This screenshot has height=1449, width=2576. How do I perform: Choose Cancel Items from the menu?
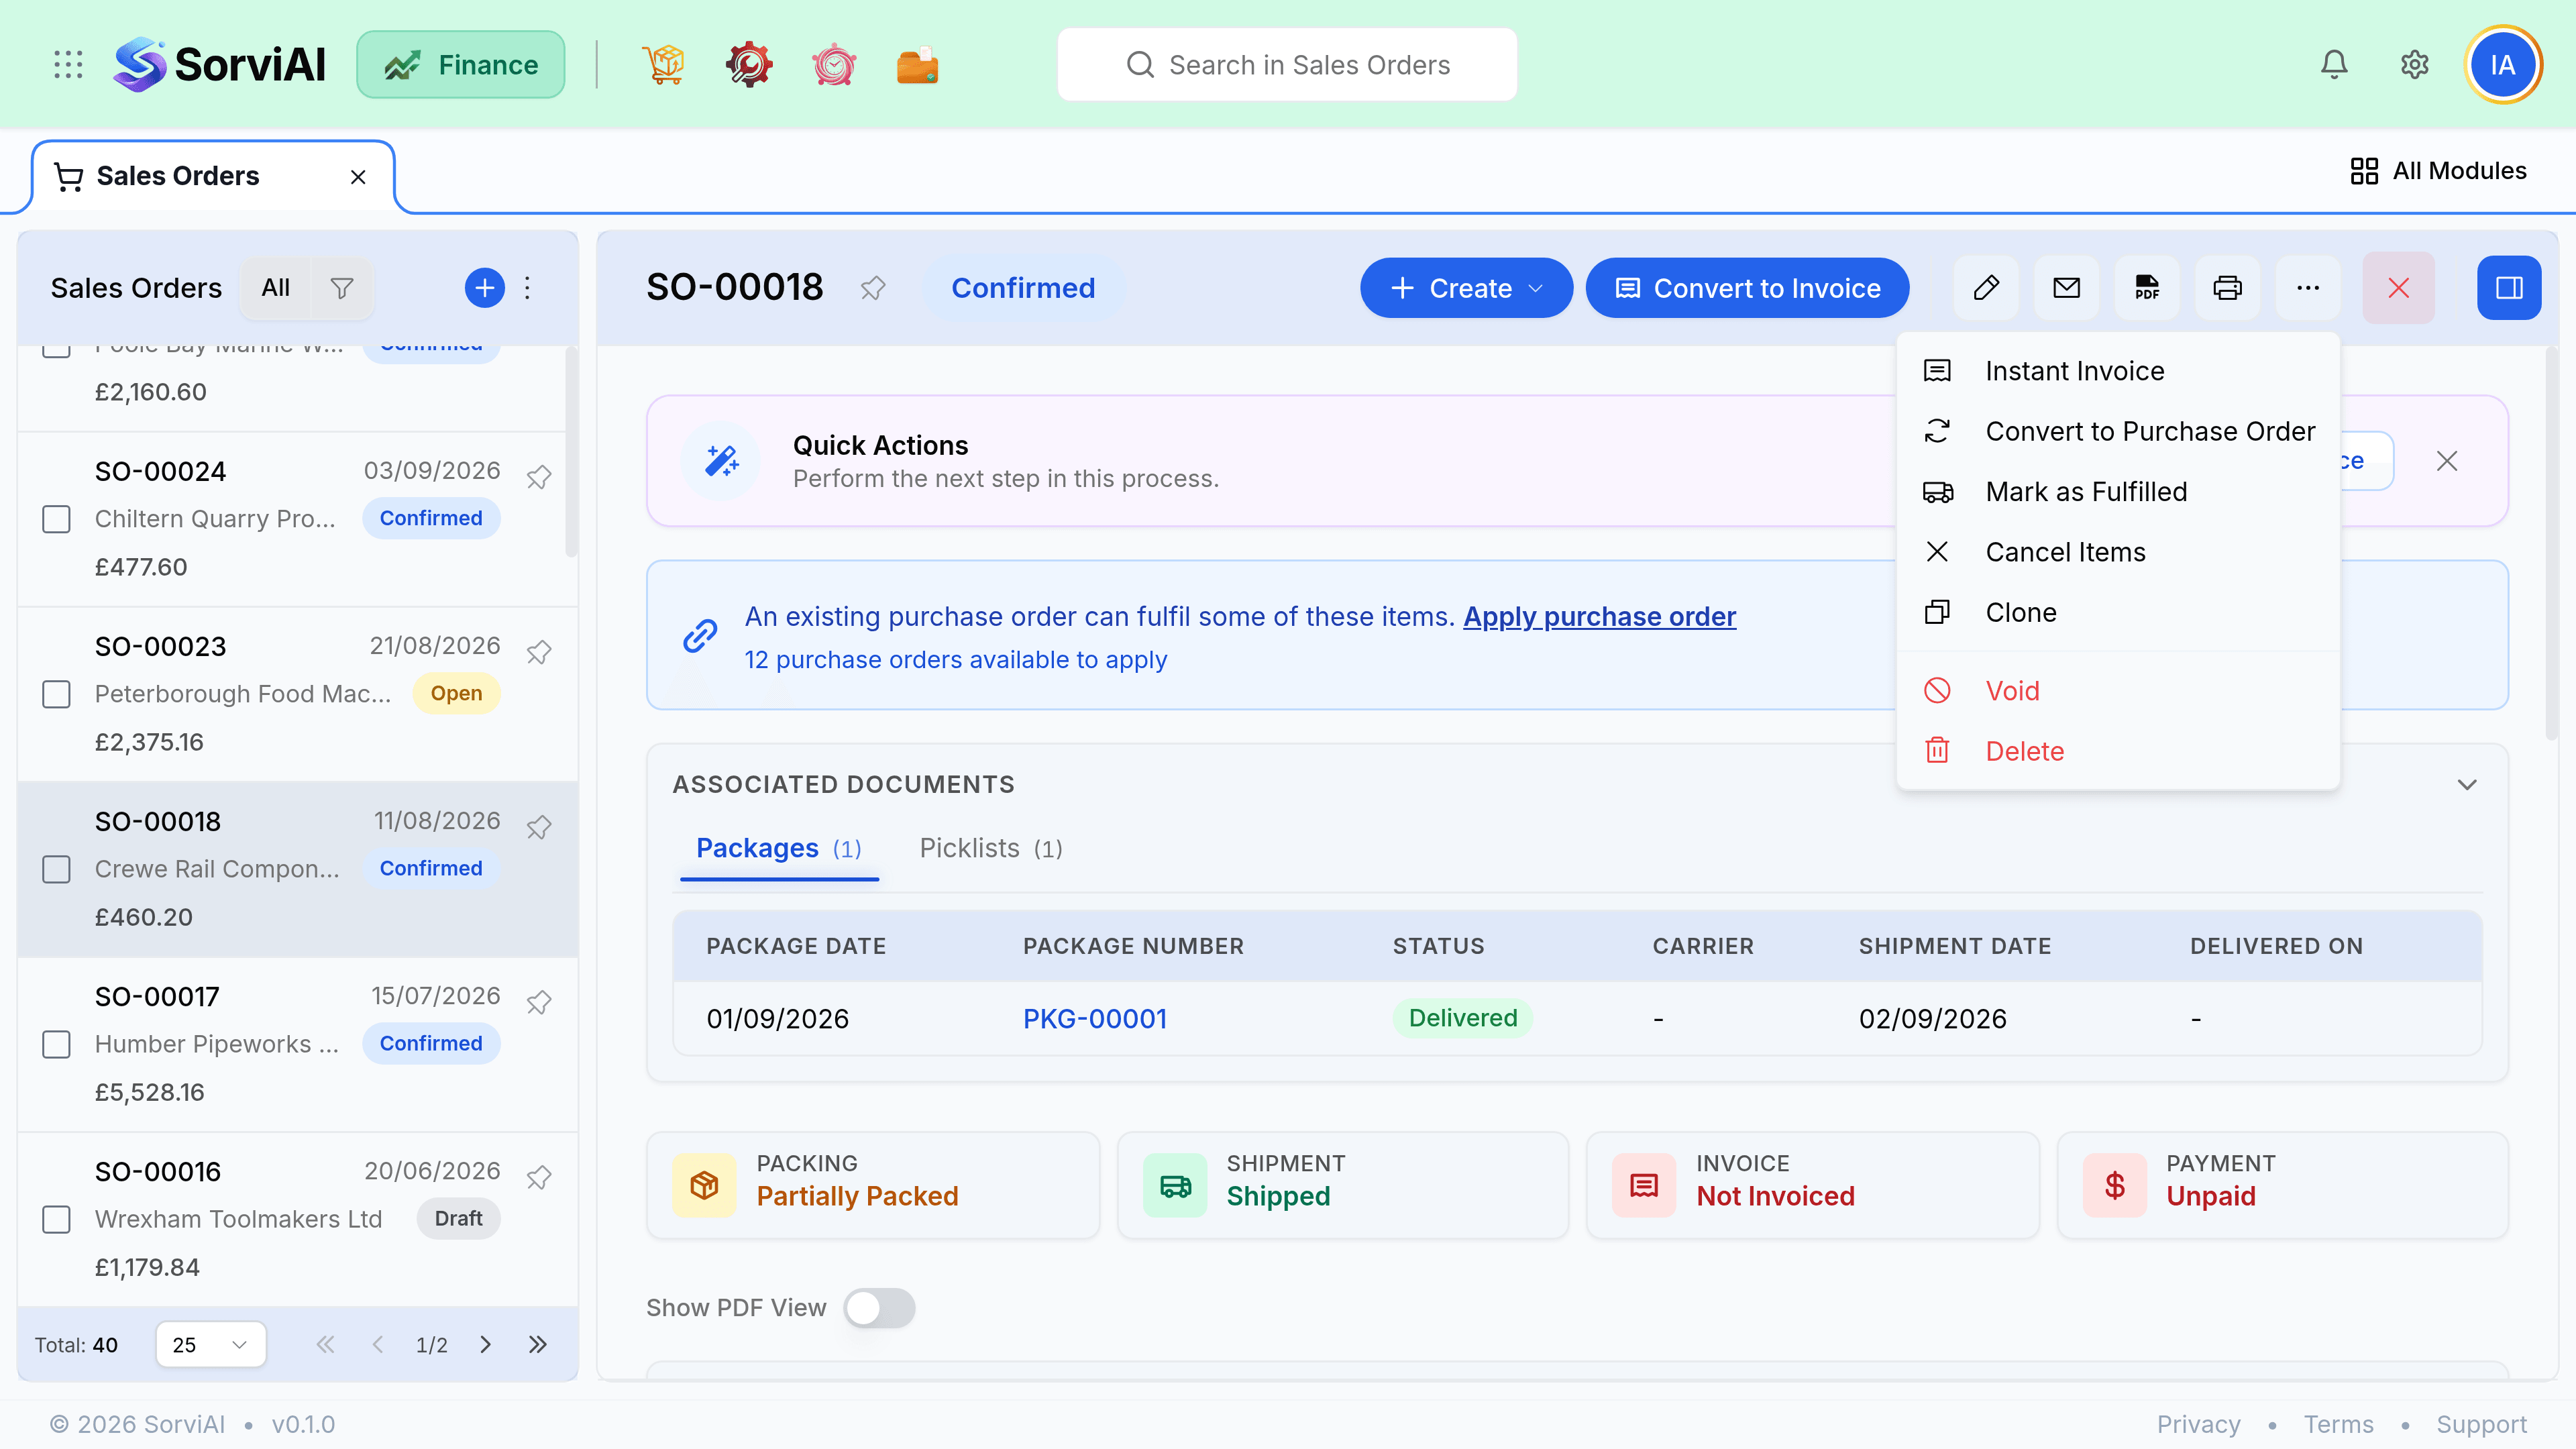click(2117, 552)
